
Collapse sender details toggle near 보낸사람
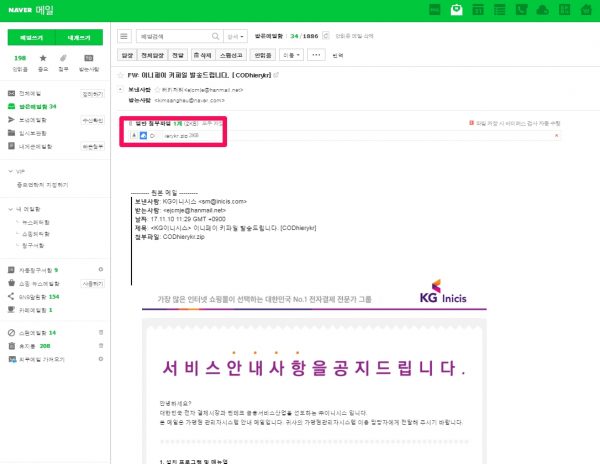pyautogui.click(x=121, y=90)
